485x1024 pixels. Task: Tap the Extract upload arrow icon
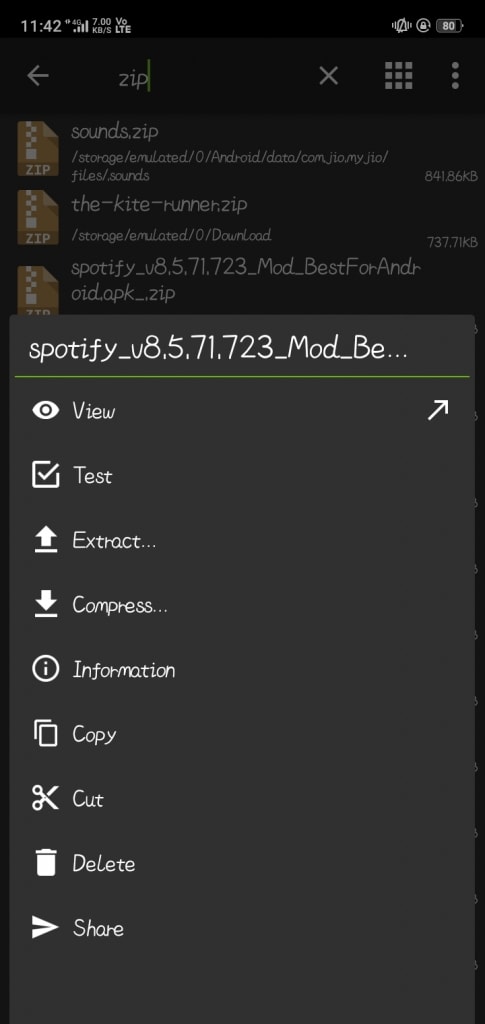[45, 540]
